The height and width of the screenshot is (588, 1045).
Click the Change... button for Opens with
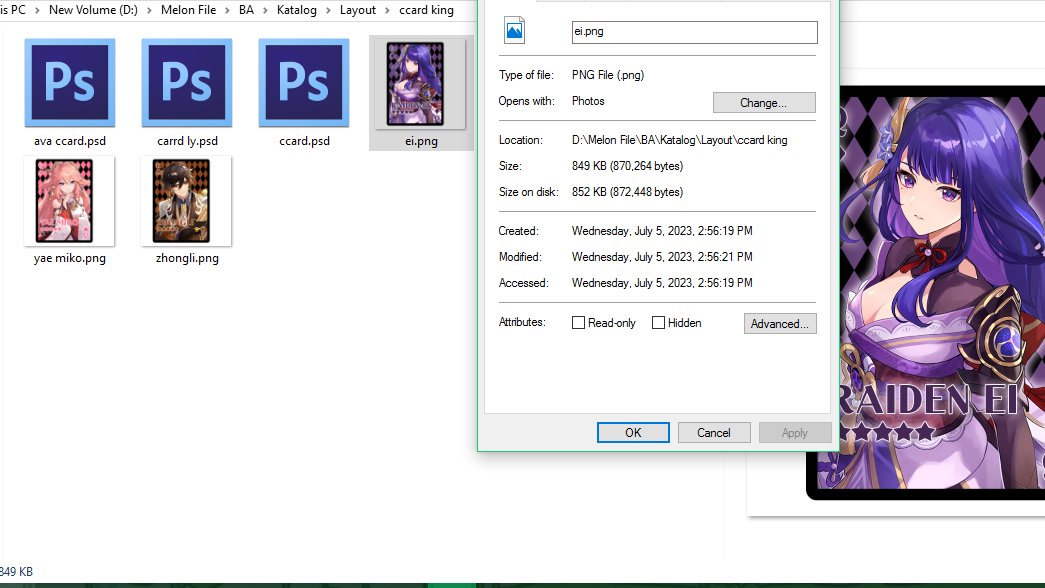click(x=764, y=103)
